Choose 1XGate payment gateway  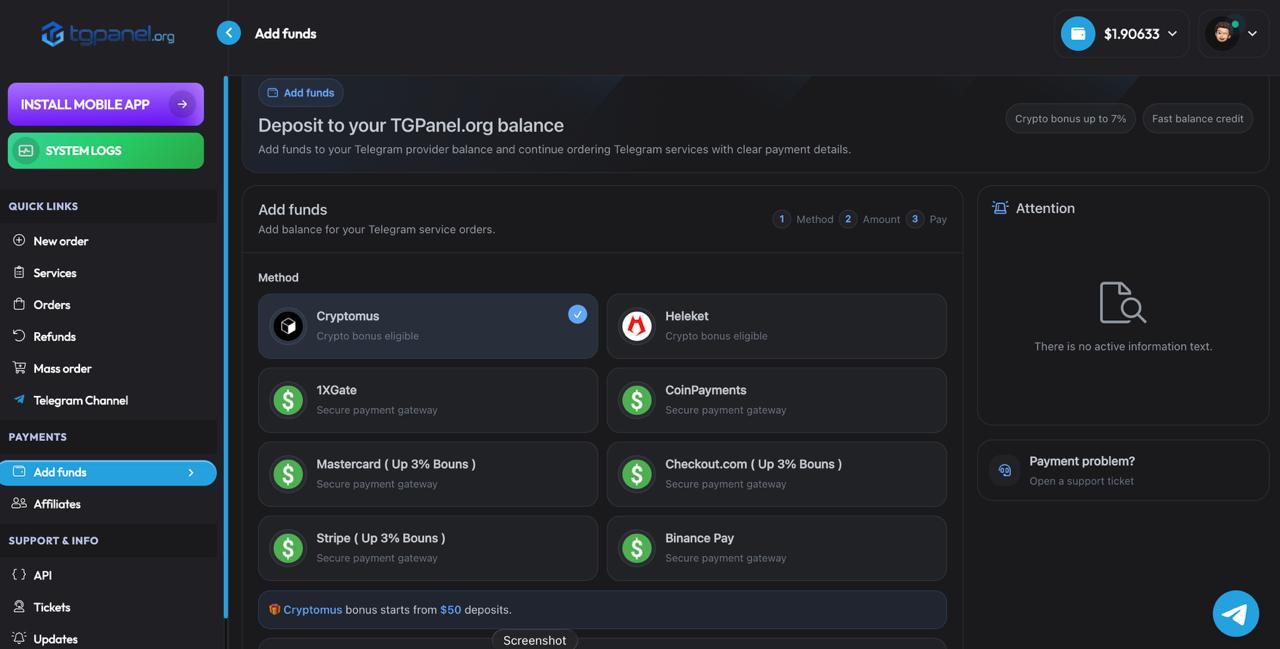(x=428, y=400)
